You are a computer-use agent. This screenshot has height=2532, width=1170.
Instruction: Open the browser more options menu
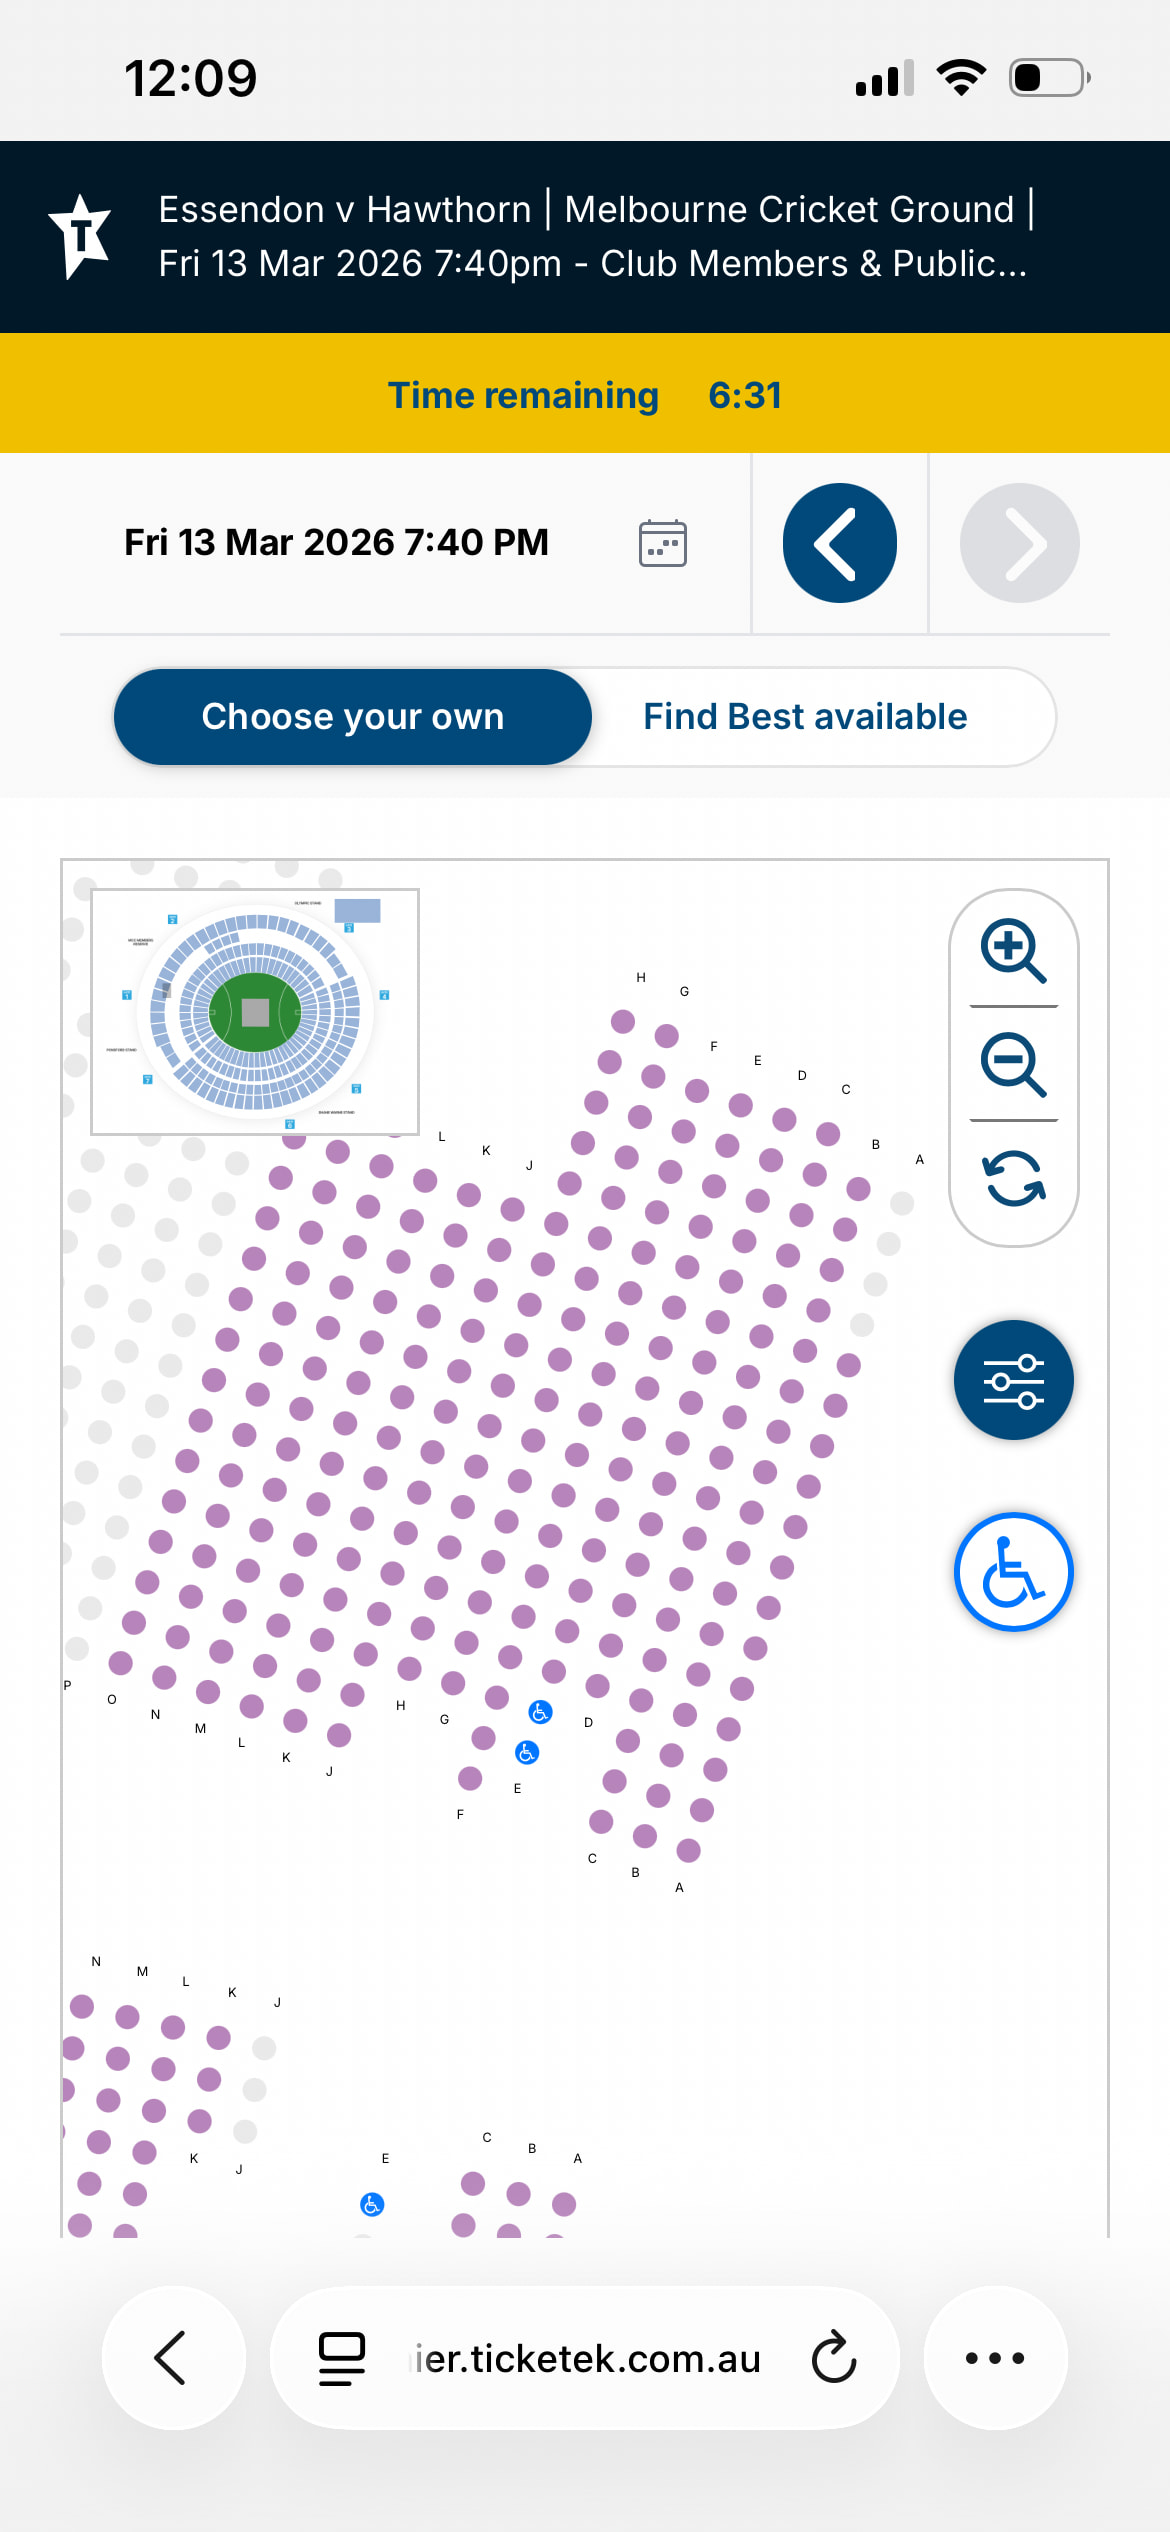(995, 2358)
